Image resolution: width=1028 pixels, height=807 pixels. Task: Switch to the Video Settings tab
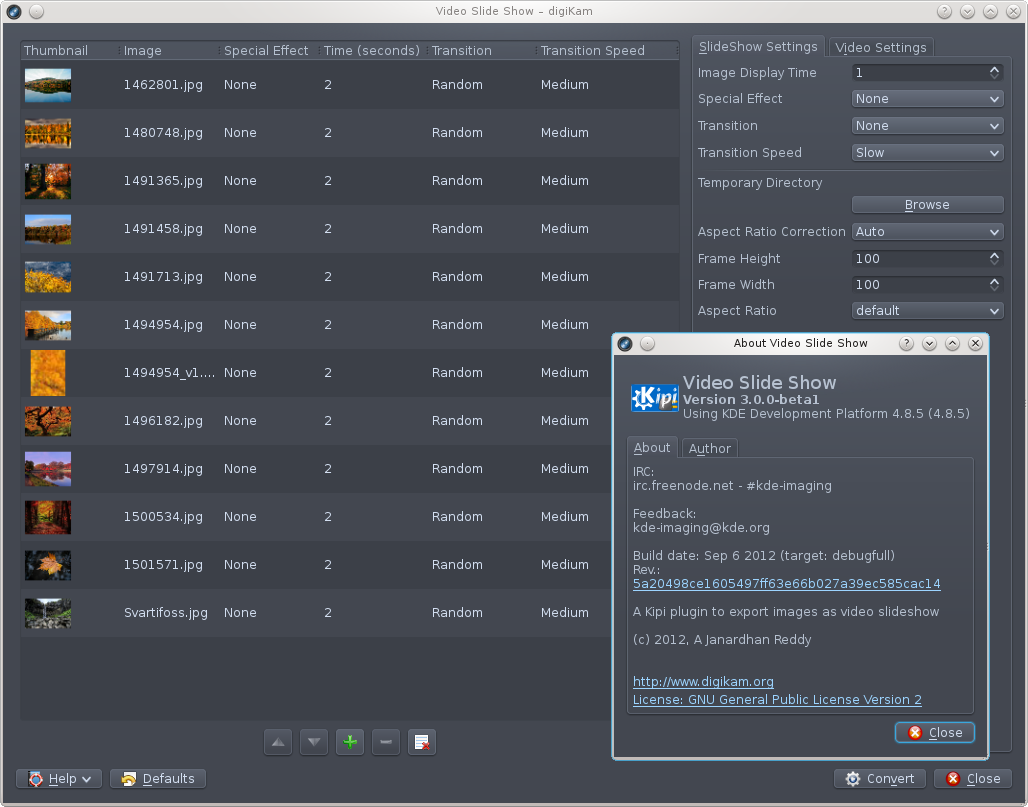(880, 47)
